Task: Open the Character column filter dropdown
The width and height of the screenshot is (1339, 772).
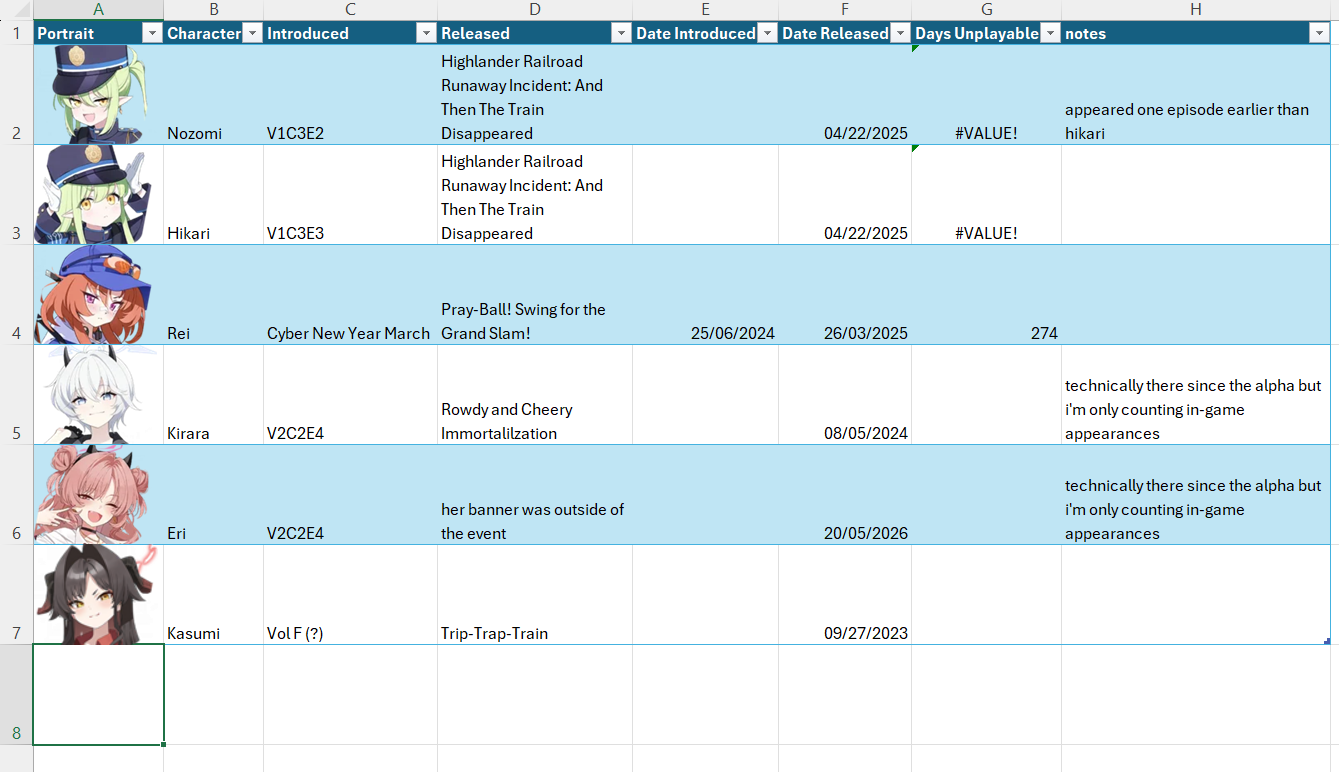Action: tap(252, 33)
